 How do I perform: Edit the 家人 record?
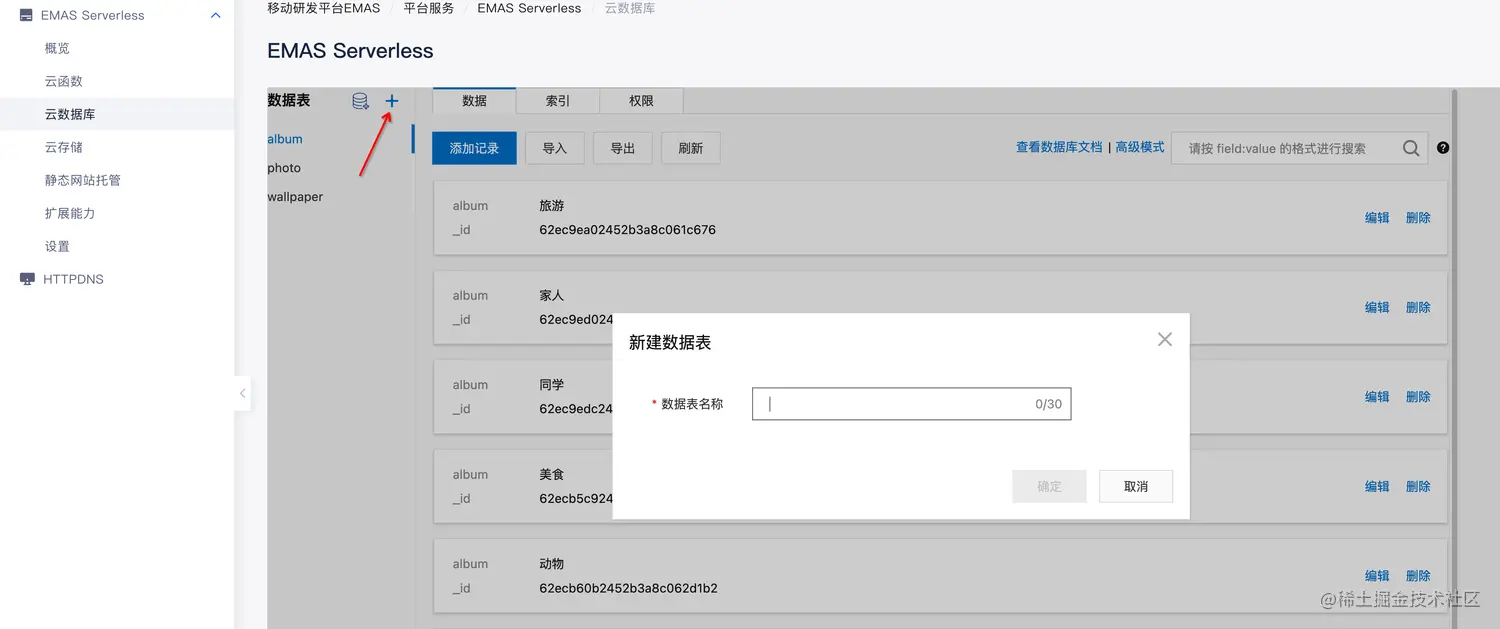click(1377, 308)
